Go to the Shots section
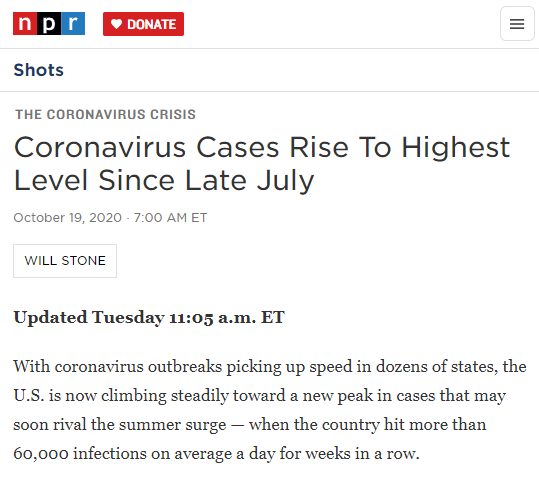The width and height of the screenshot is (539, 489). click(x=38, y=70)
